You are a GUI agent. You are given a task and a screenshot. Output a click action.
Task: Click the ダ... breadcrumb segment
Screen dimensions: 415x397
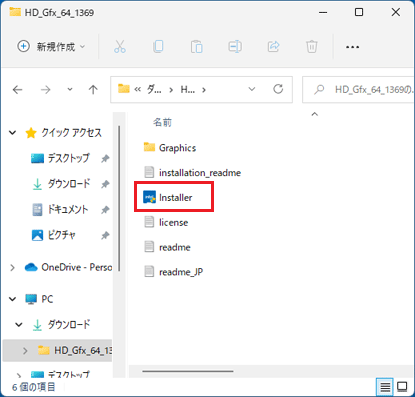click(154, 89)
